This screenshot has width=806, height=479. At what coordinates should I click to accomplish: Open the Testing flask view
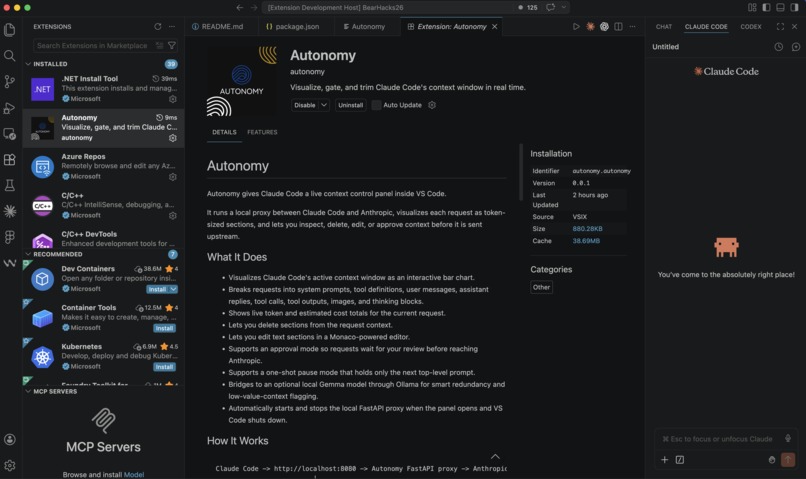click(x=10, y=186)
